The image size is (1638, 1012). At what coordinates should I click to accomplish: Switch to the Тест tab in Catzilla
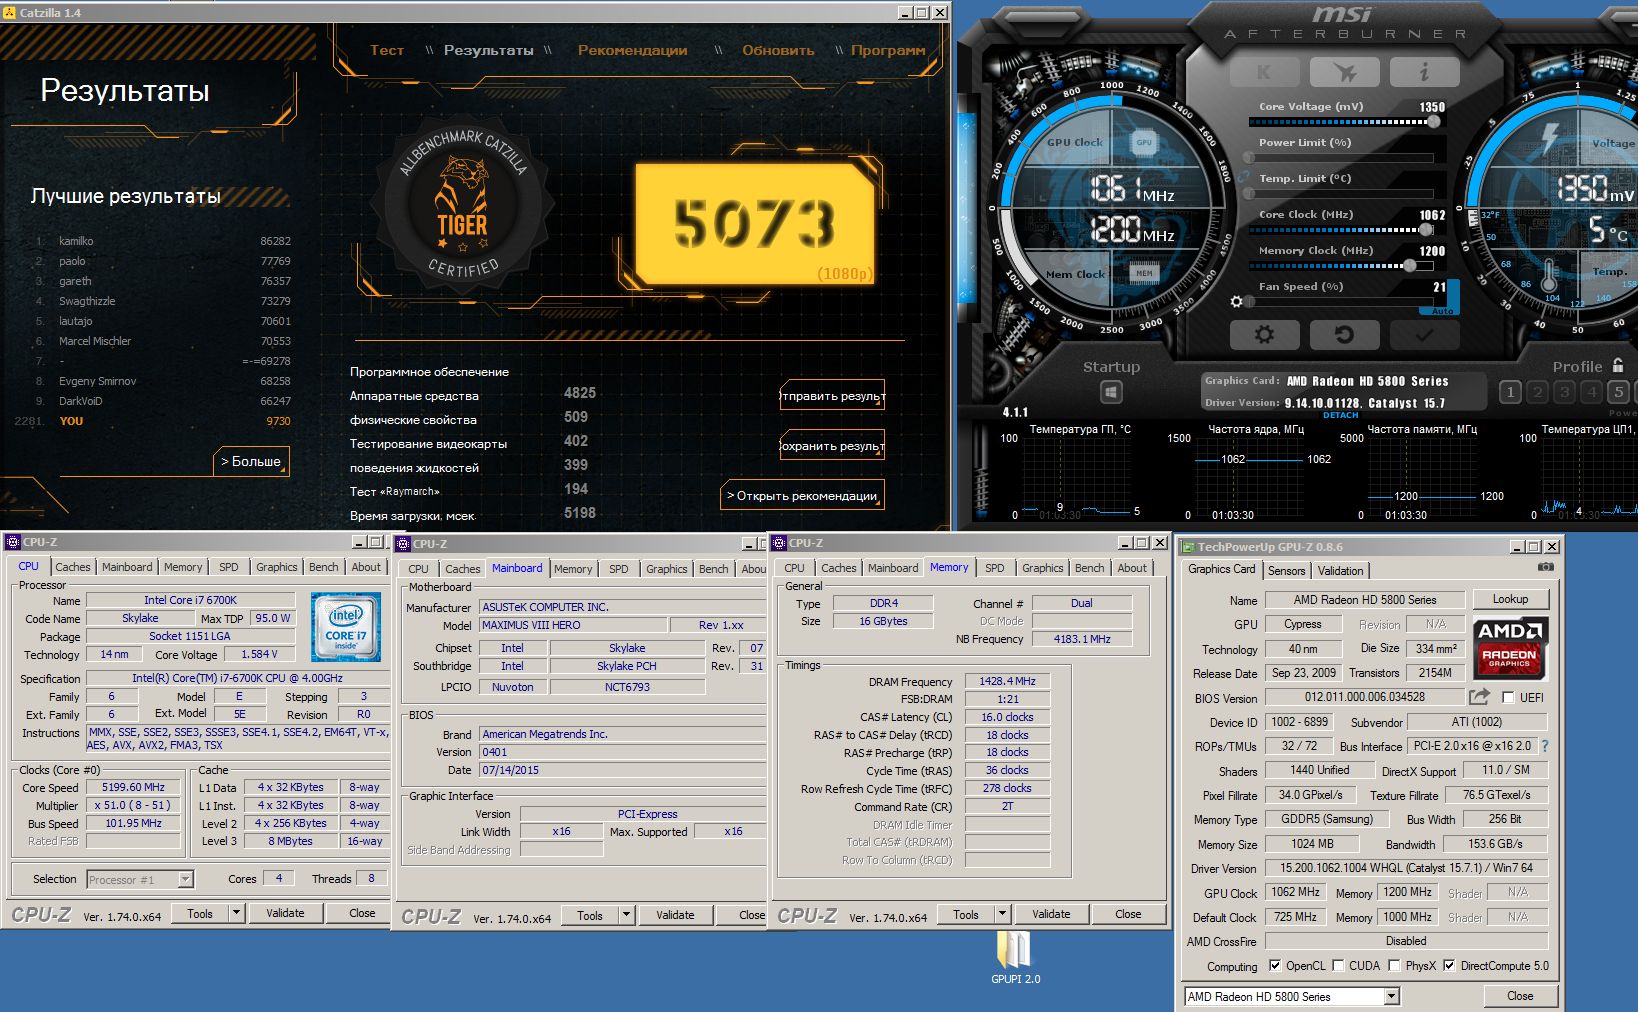click(387, 50)
